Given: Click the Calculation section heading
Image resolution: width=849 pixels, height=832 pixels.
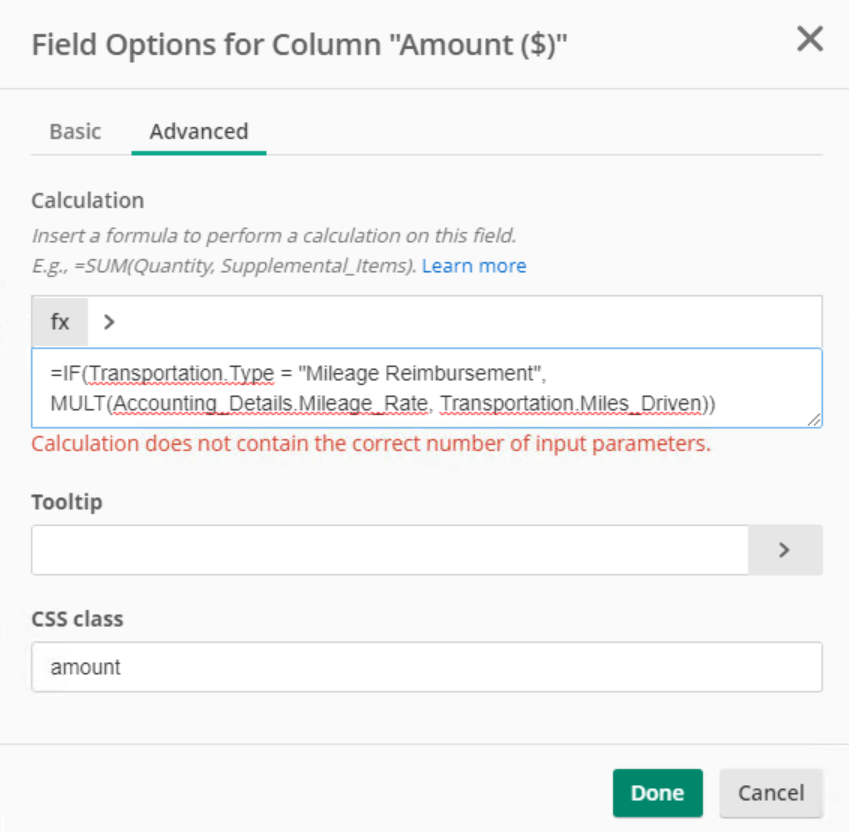Looking at the screenshot, I should [88, 201].
